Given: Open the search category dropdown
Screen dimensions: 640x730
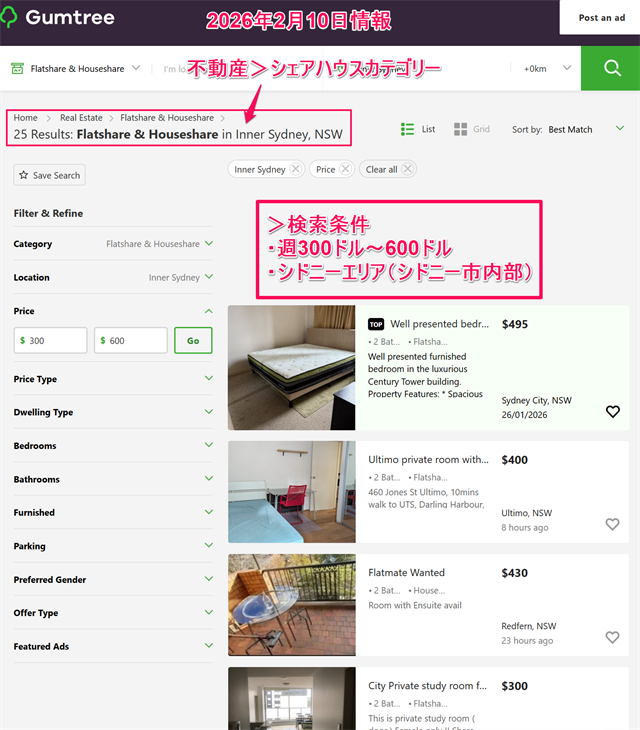Looking at the screenshot, I should [x=135, y=68].
